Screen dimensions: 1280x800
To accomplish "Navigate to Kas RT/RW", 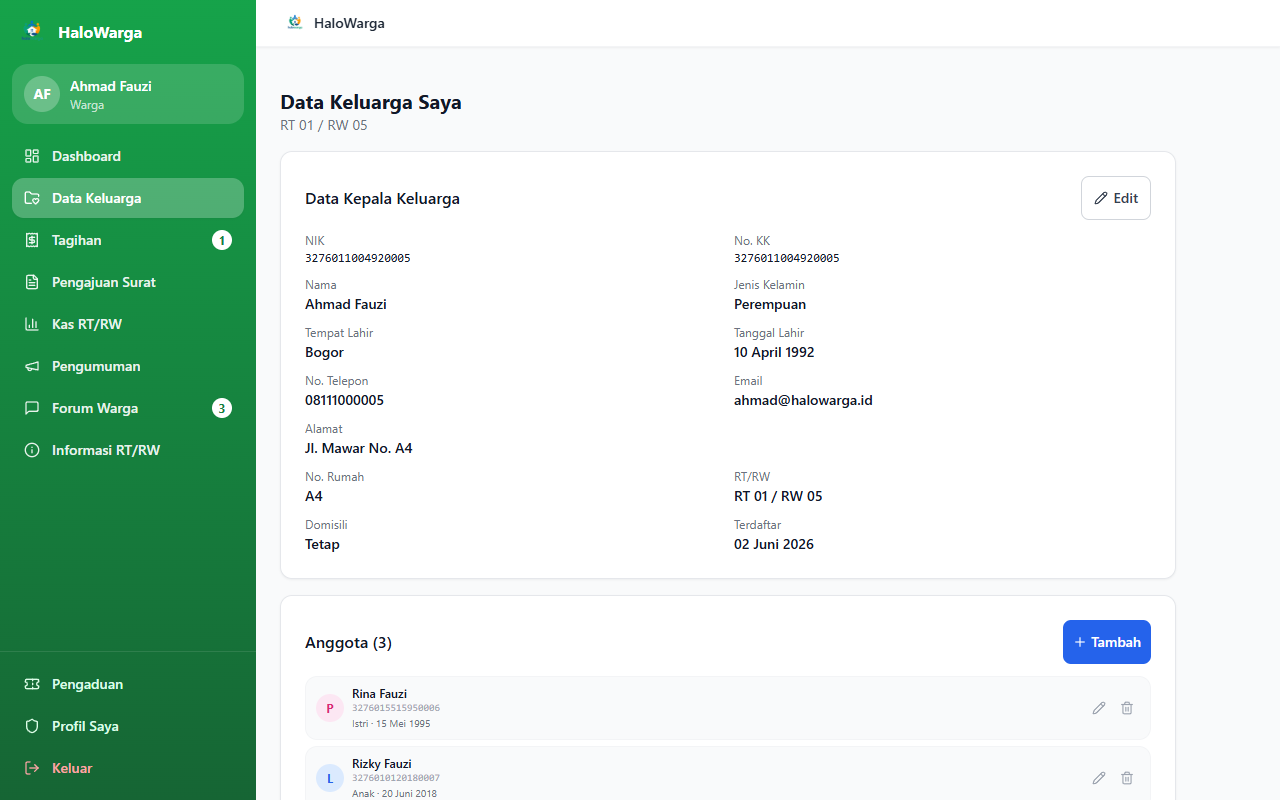I will coord(128,324).
